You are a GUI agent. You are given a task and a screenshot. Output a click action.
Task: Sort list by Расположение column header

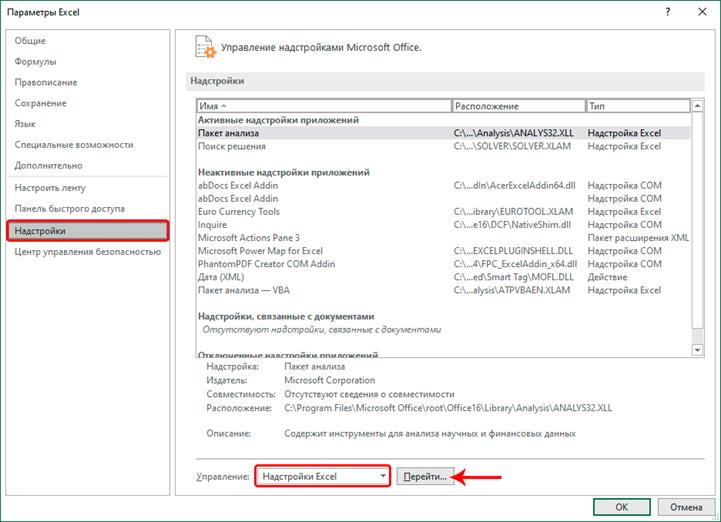[518, 106]
